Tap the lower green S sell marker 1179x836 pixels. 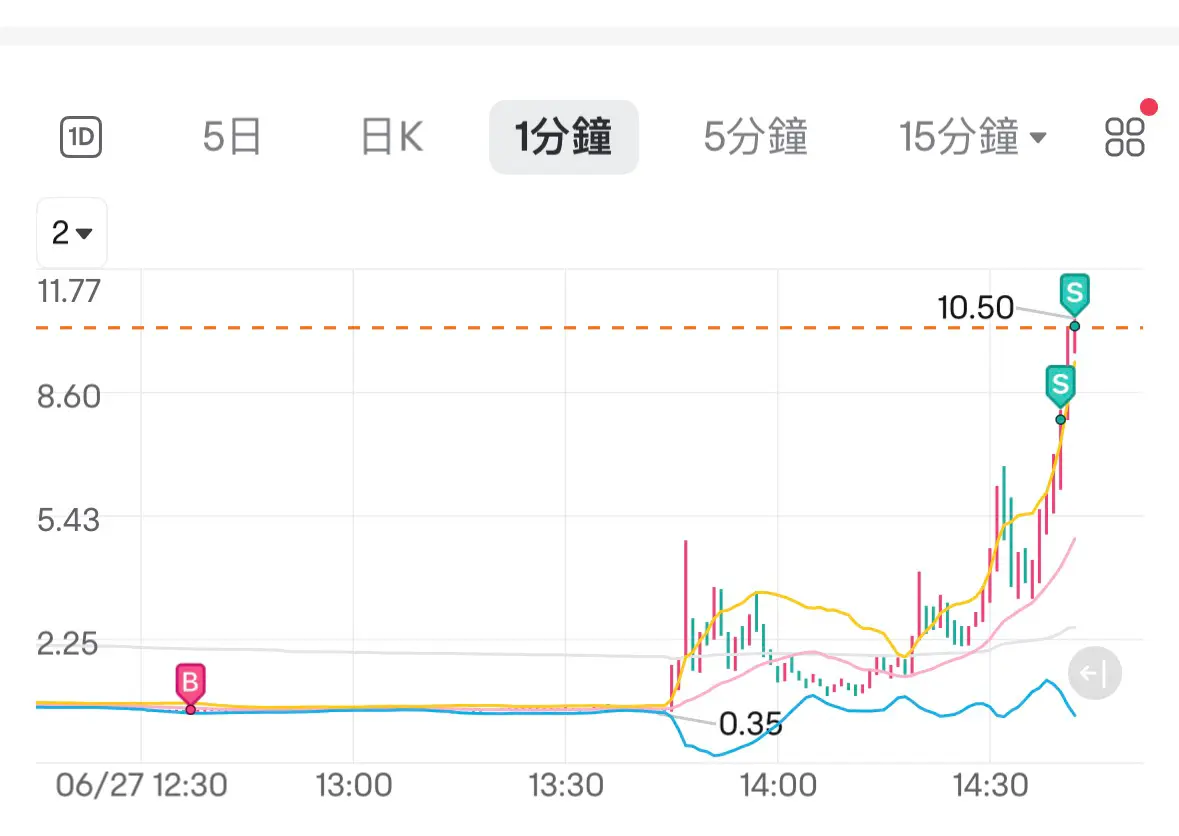coord(1060,386)
